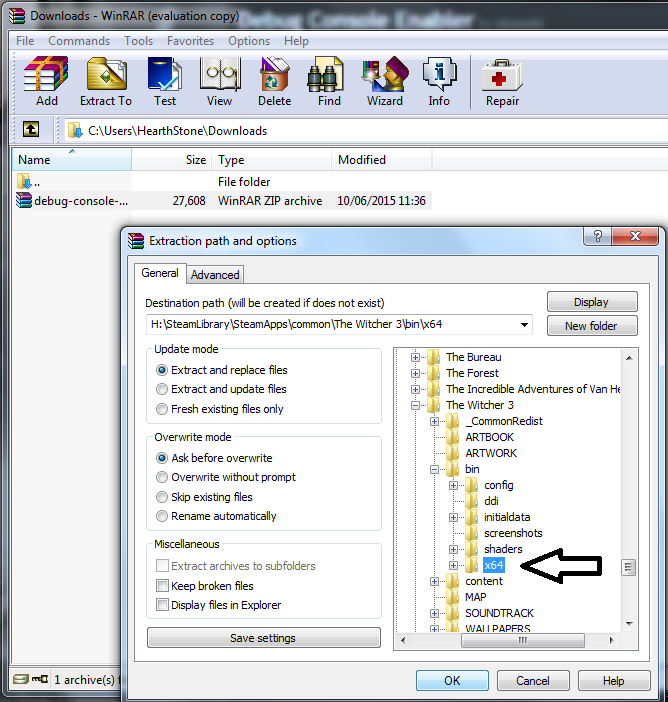Click the Find binoculars icon
This screenshot has width=668, height=702.
325,74
